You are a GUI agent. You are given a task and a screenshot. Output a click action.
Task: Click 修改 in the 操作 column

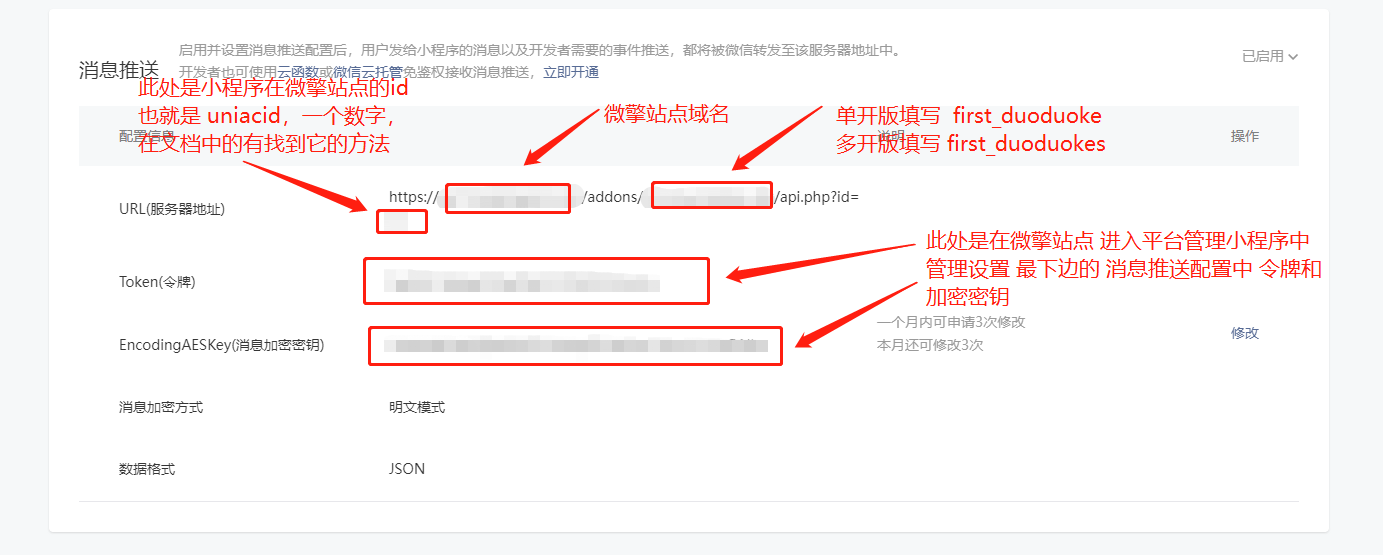point(1245,333)
